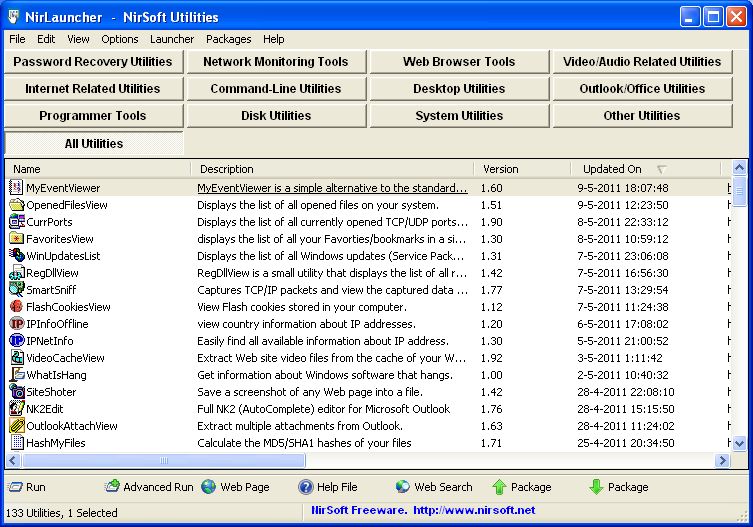Switch to Network Monitoring Tools tab
This screenshot has height=527, width=753.
point(276,62)
